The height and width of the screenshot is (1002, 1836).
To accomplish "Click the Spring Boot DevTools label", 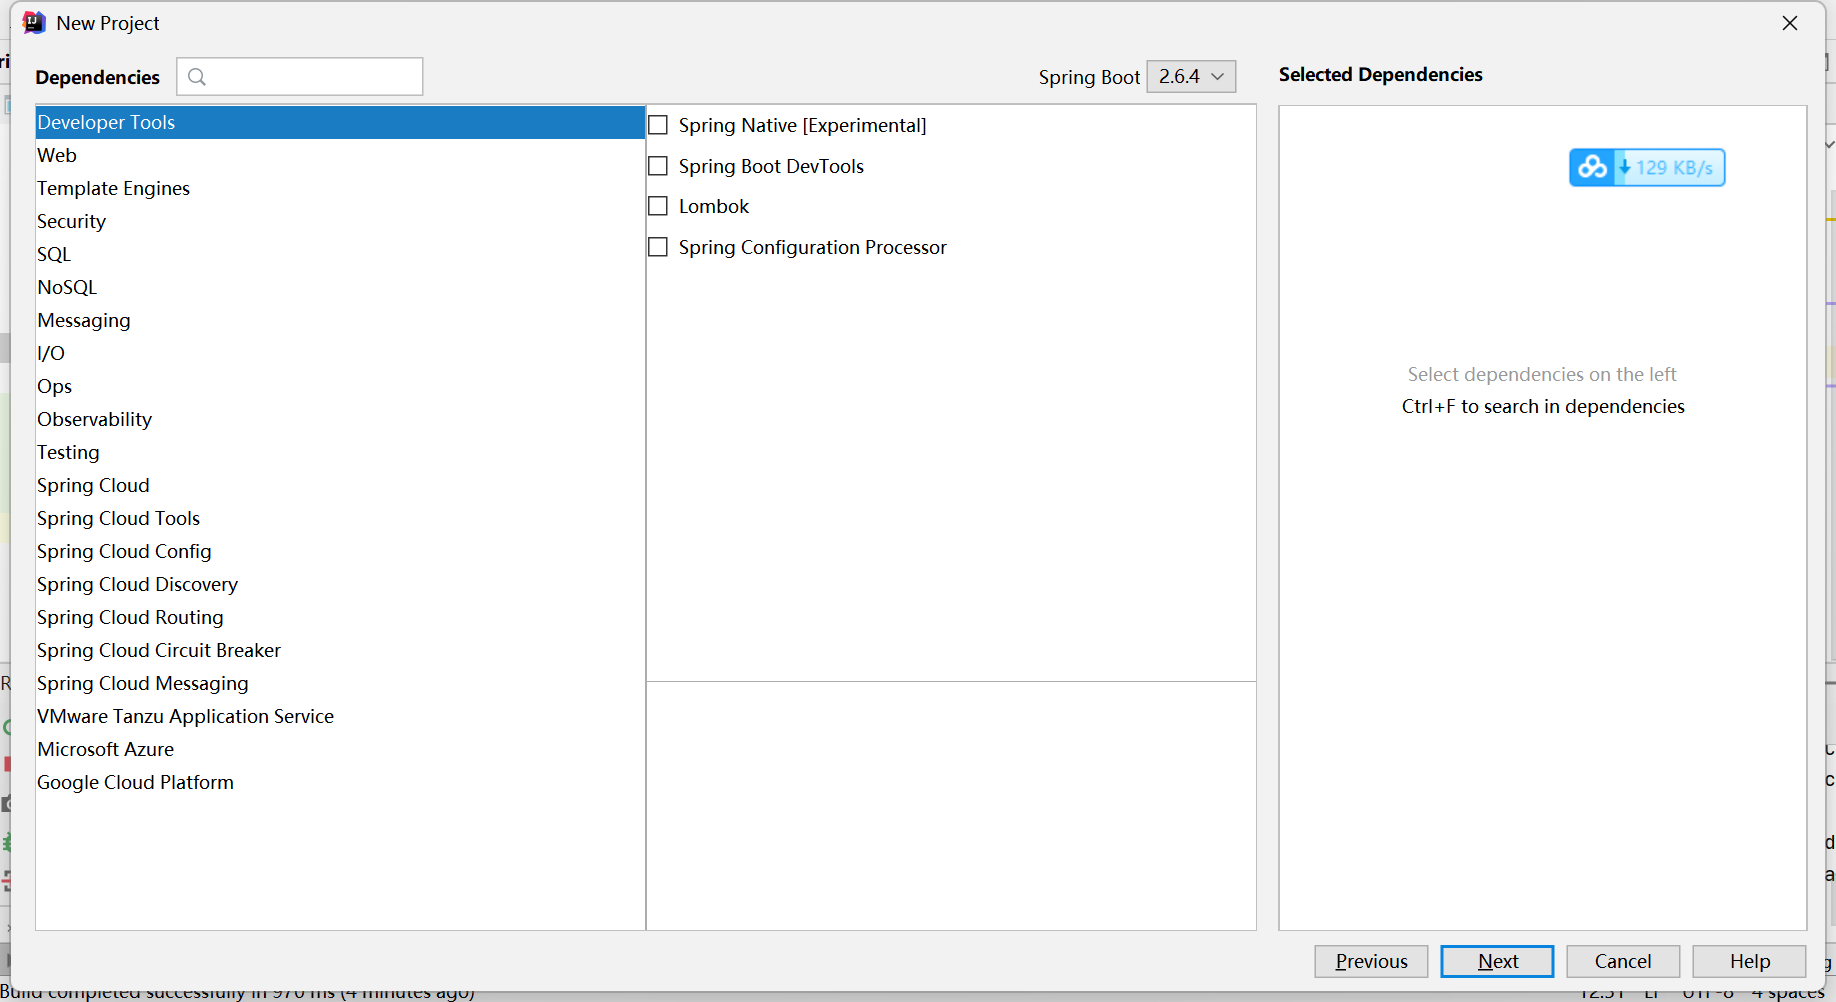I will tap(771, 166).
